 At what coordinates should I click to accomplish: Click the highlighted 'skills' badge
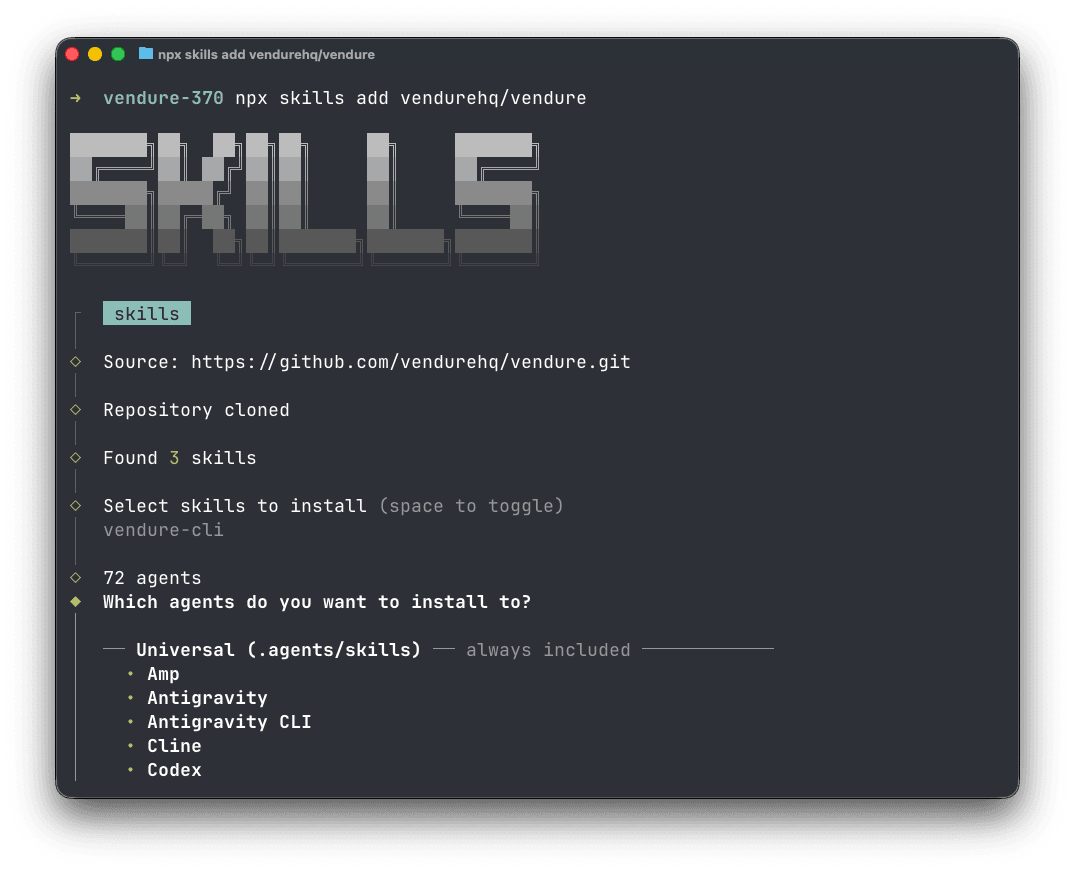[147, 313]
